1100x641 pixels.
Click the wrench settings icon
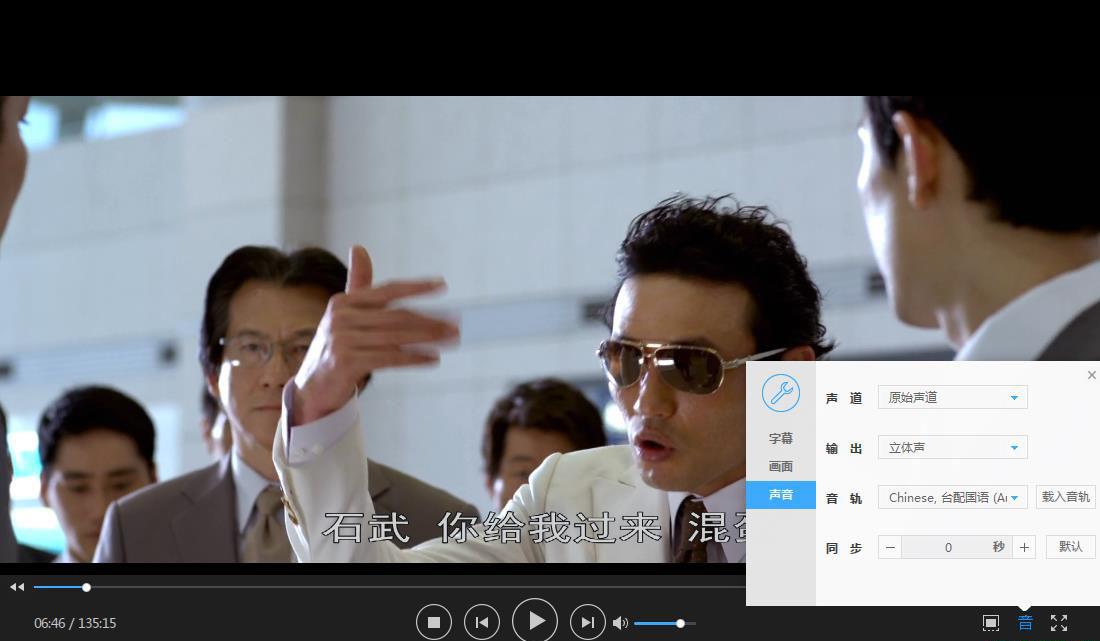pos(781,393)
